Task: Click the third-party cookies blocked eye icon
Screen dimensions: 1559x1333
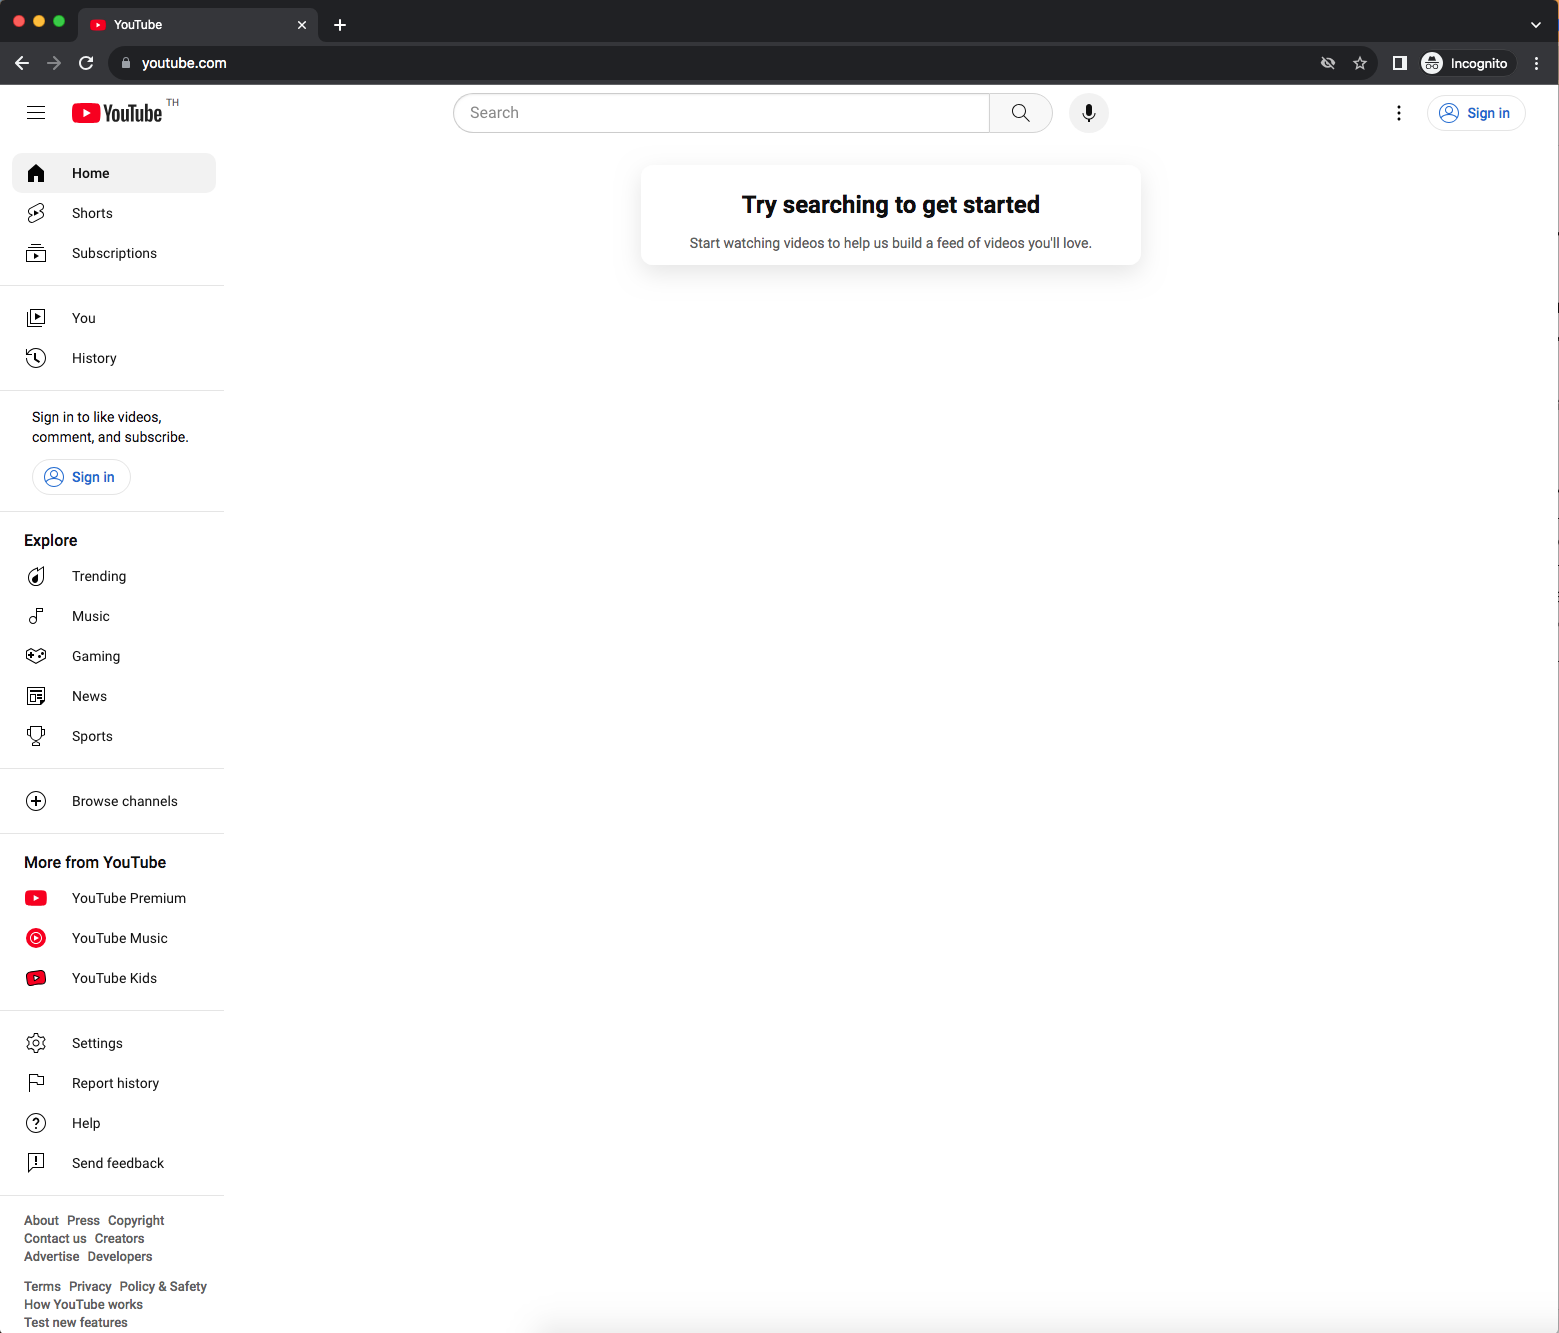Action: (1328, 63)
